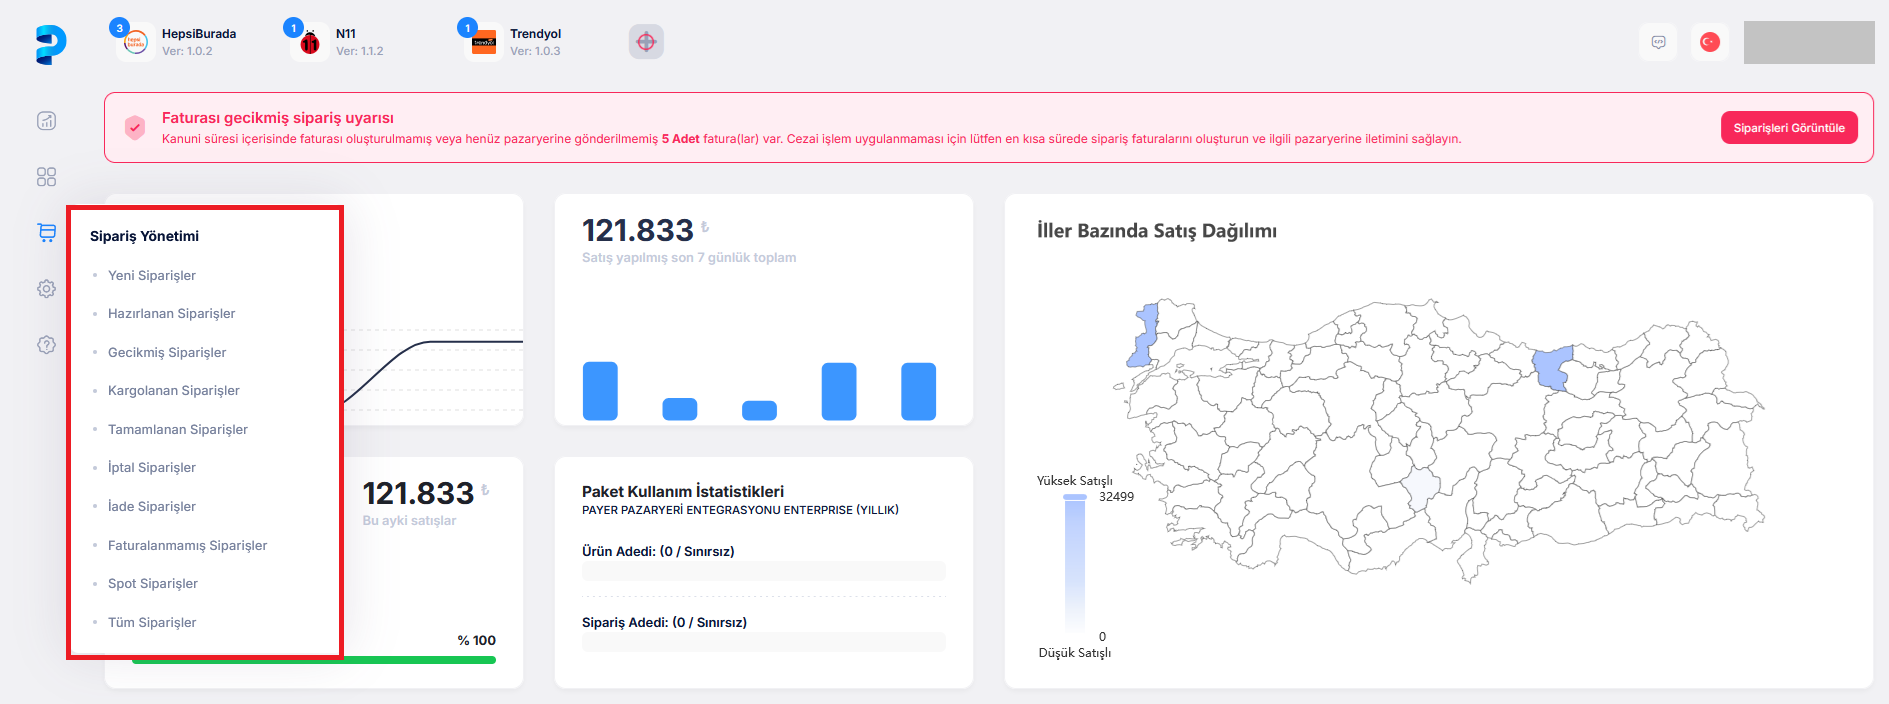The height and width of the screenshot is (704, 1889).
Task: Click the Siparişleri Görüntüle button
Action: pos(1788,128)
